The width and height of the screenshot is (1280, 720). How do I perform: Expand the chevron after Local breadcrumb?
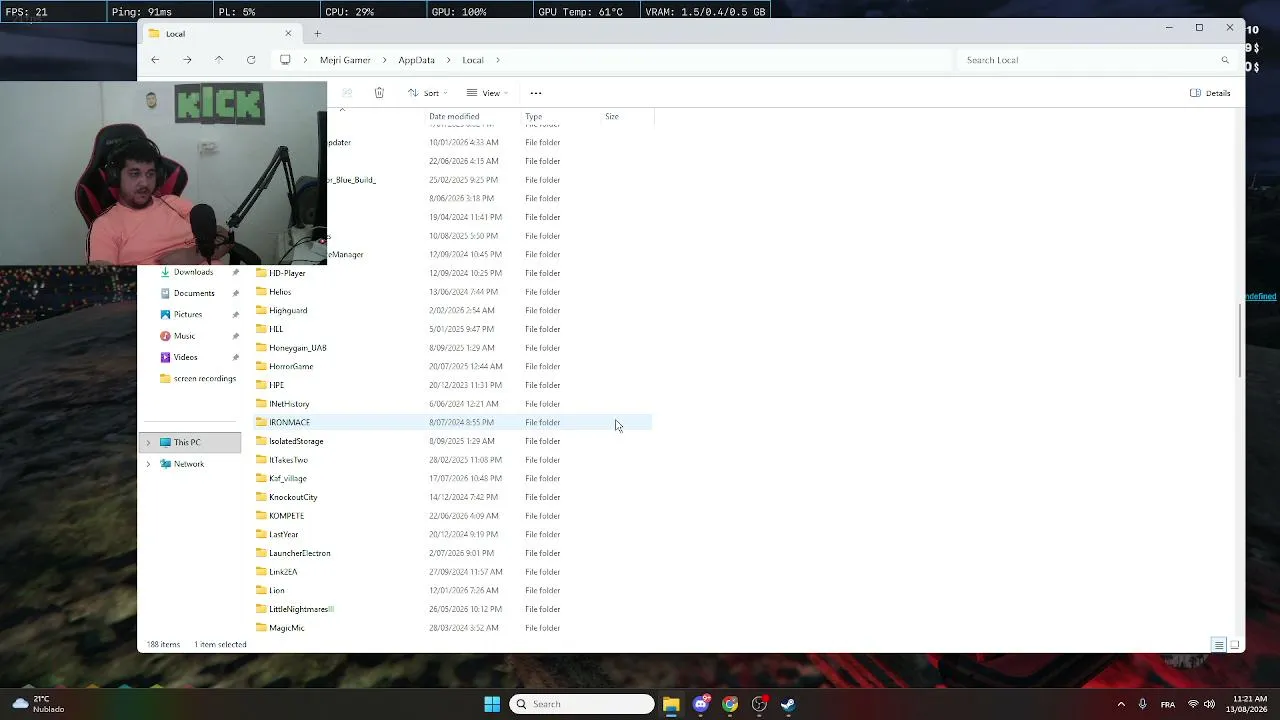click(x=497, y=60)
